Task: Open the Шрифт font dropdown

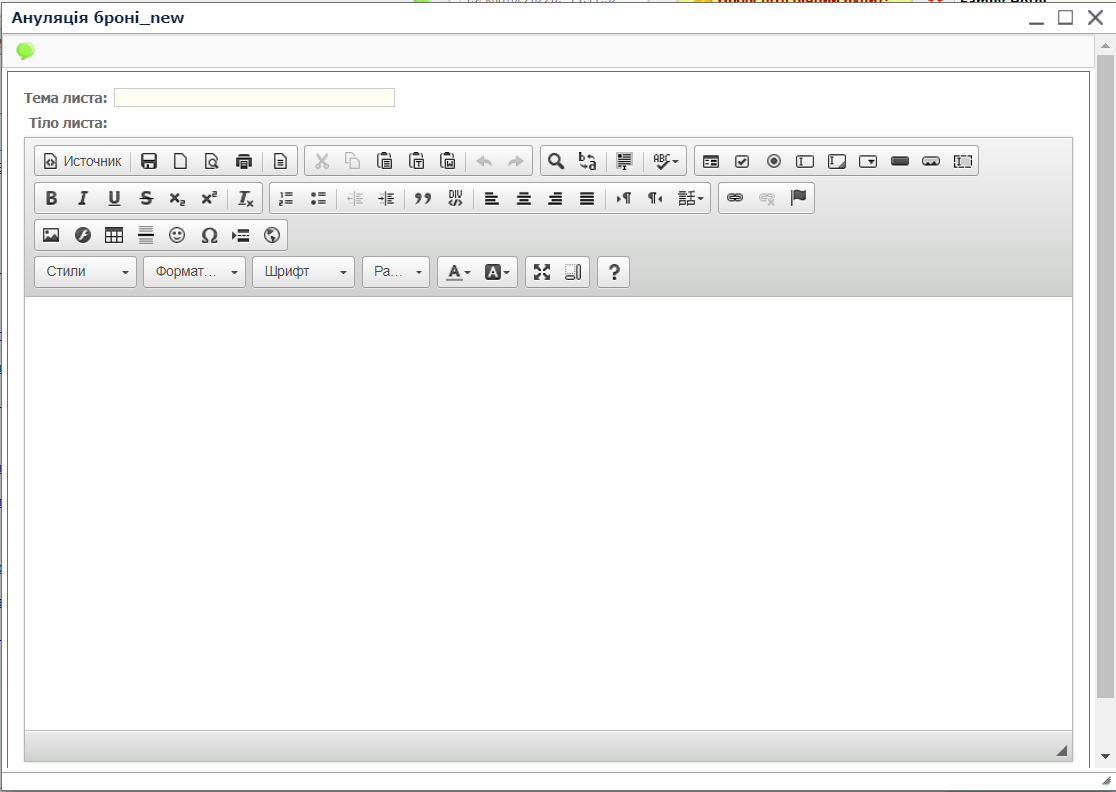Action: (303, 272)
